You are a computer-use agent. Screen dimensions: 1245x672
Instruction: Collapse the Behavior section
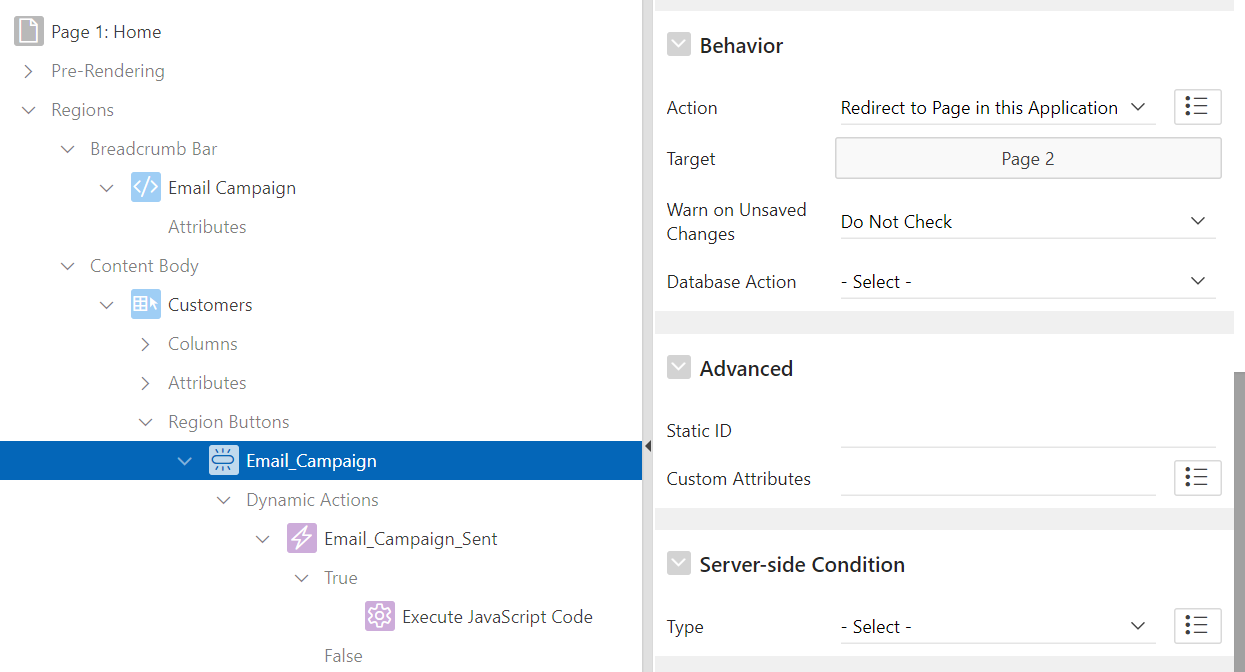[679, 45]
